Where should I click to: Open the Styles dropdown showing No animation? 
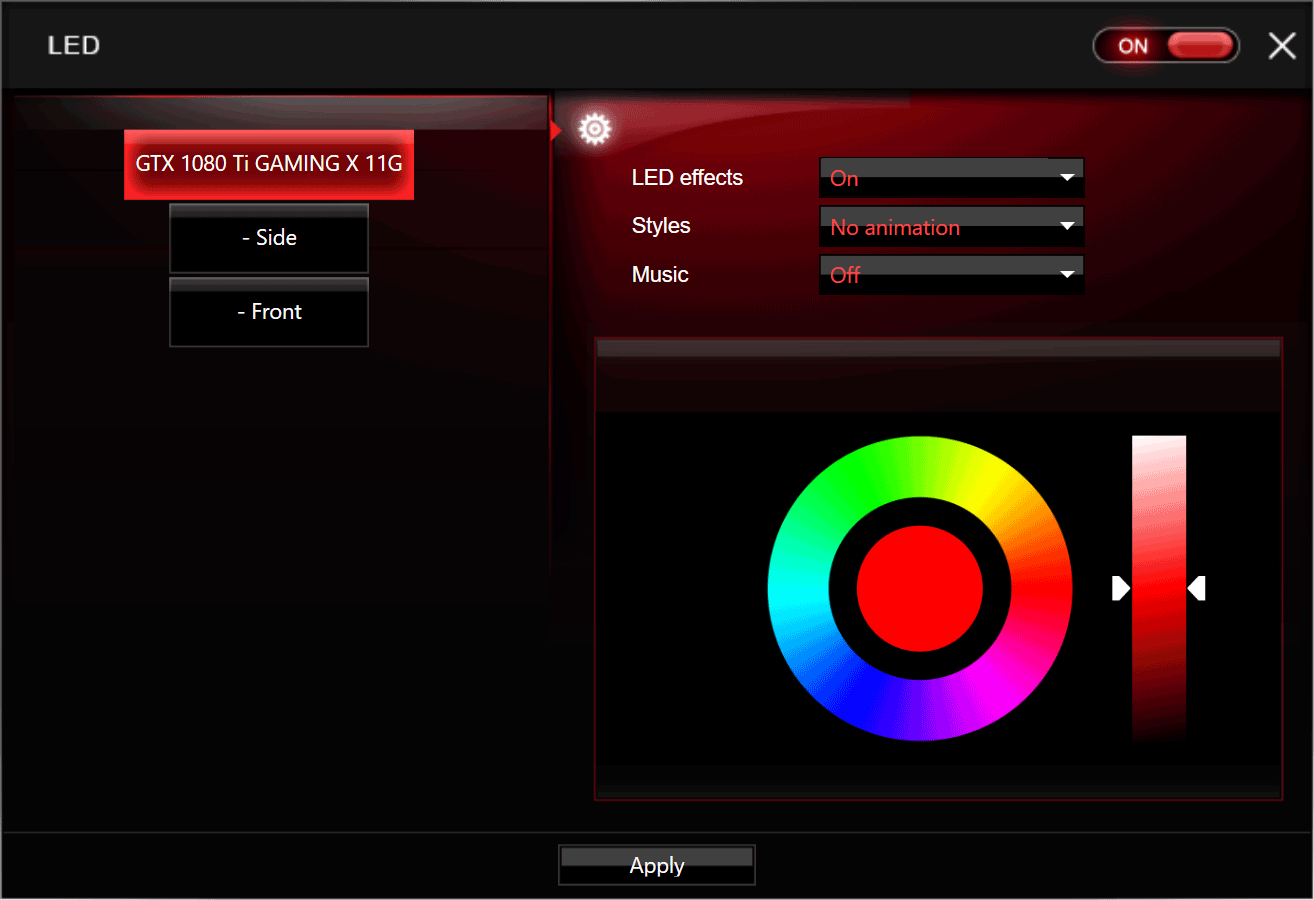coord(952,227)
